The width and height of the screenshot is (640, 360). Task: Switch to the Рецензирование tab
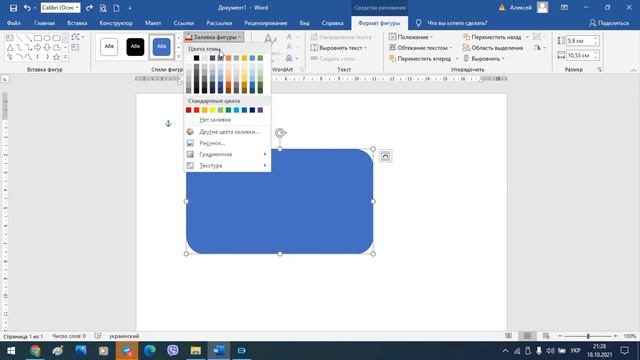(x=266, y=23)
